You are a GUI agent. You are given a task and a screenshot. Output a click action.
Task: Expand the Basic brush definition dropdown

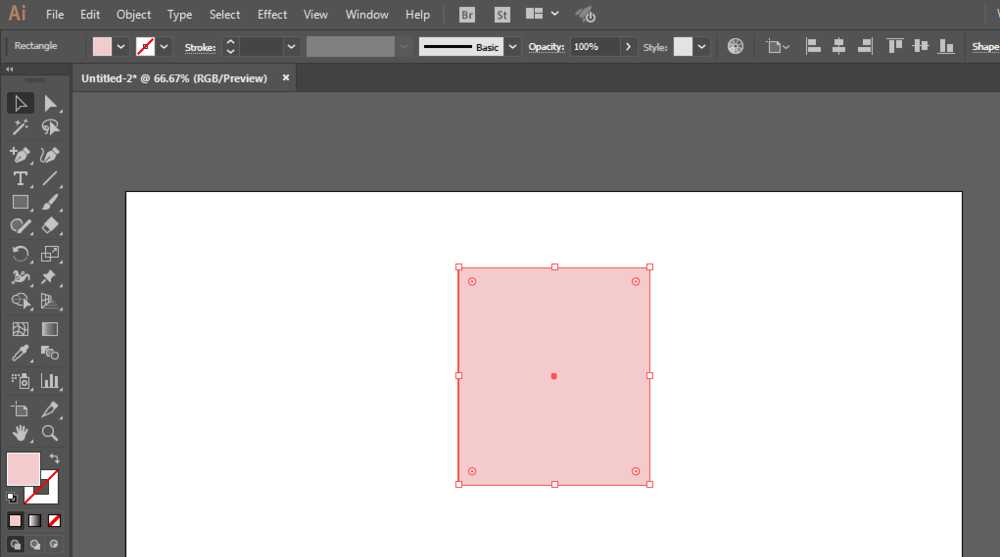pos(512,47)
